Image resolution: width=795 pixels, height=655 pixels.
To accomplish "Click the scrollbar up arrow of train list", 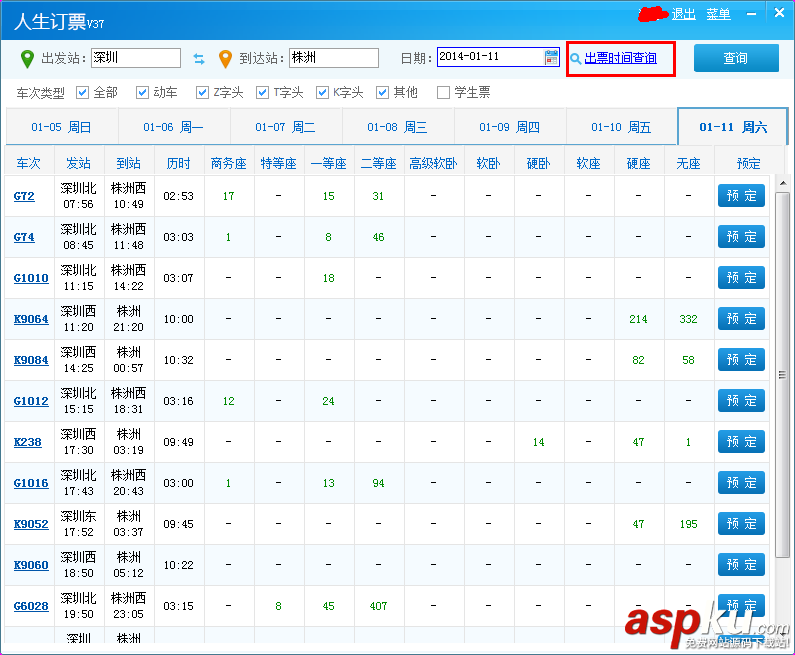I will point(783,183).
